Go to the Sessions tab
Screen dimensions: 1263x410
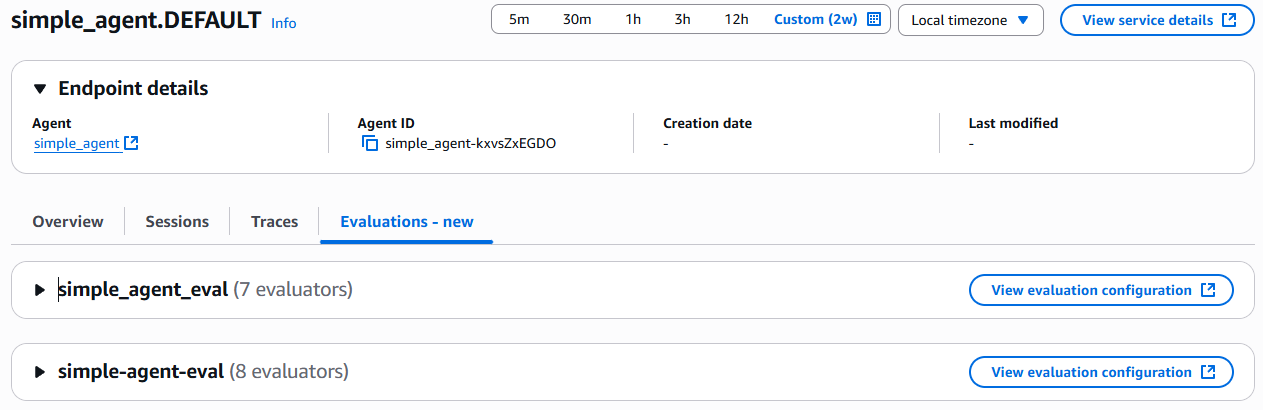(177, 222)
